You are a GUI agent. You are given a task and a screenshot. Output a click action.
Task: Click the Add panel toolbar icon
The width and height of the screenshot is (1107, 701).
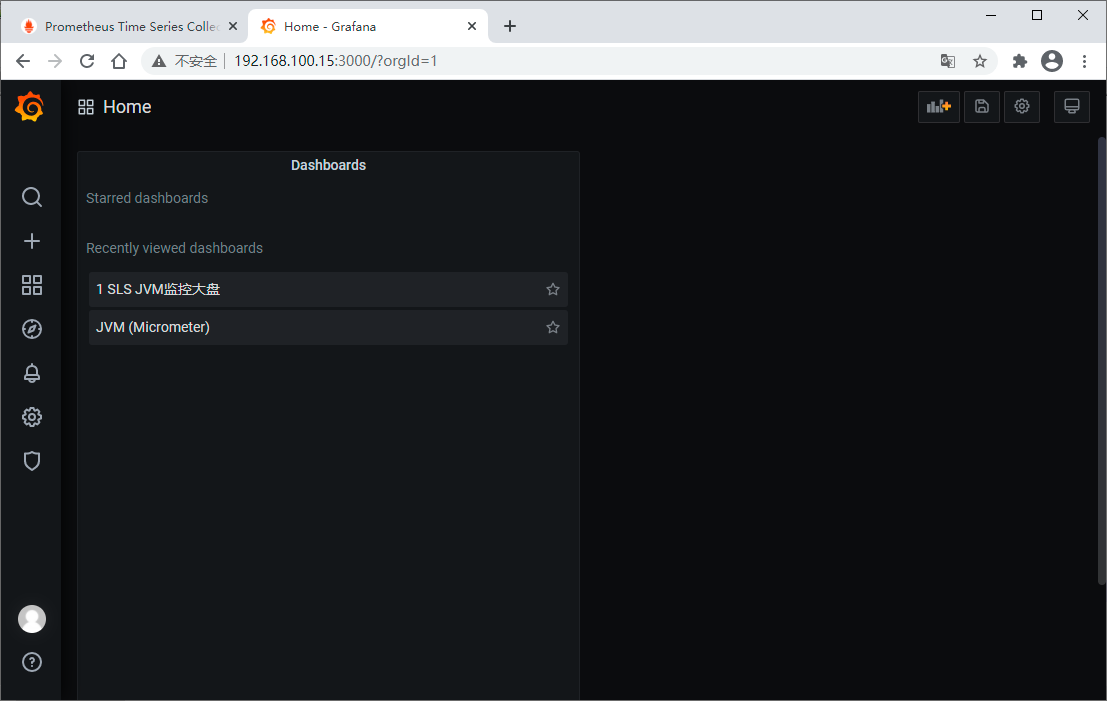point(938,107)
